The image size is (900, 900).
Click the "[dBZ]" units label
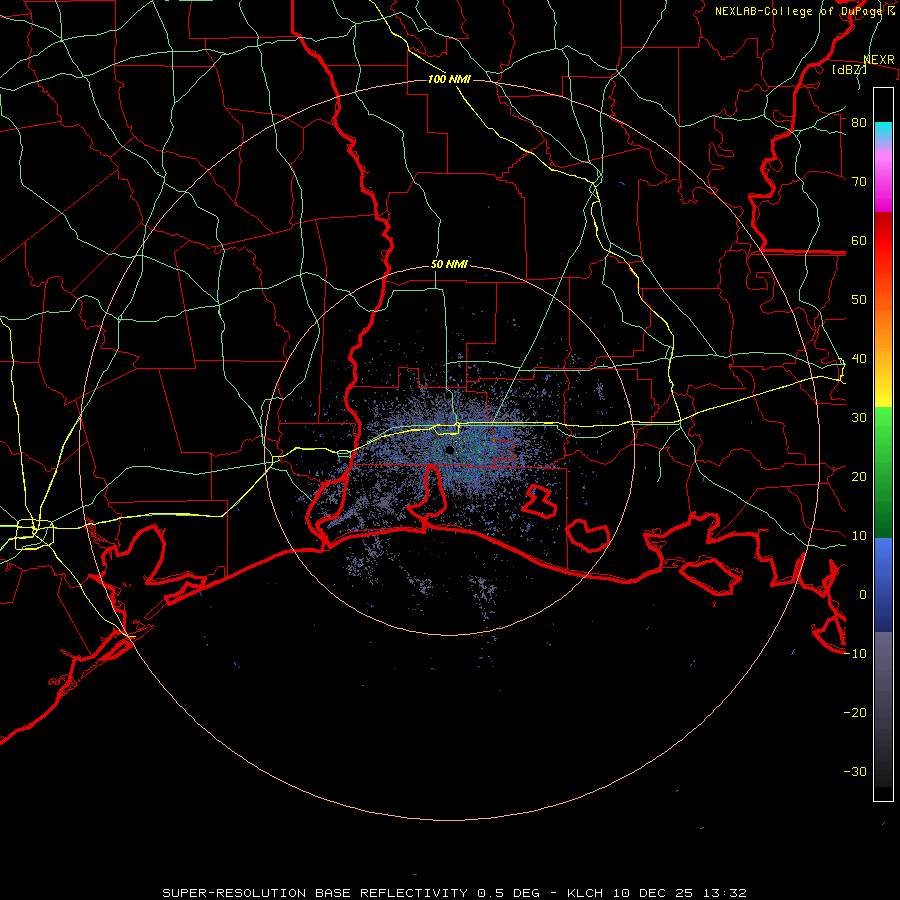(x=849, y=69)
